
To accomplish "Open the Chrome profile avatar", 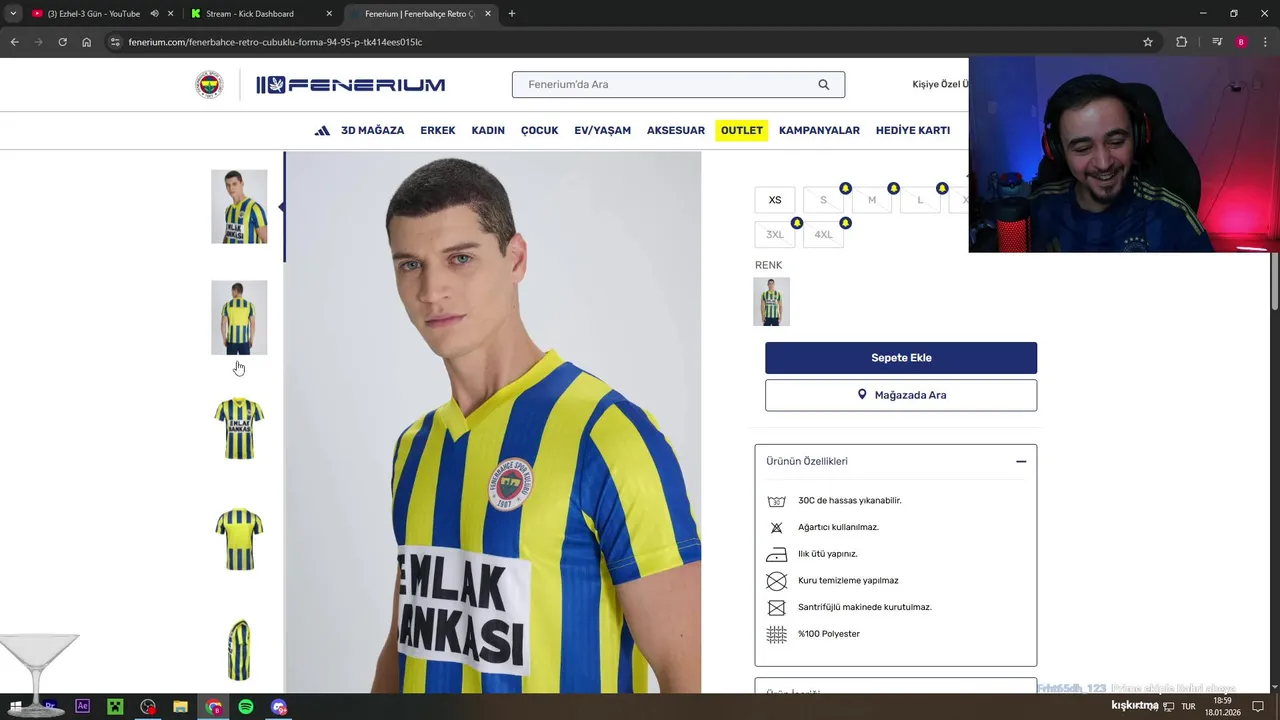I will (x=1241, y=42).
